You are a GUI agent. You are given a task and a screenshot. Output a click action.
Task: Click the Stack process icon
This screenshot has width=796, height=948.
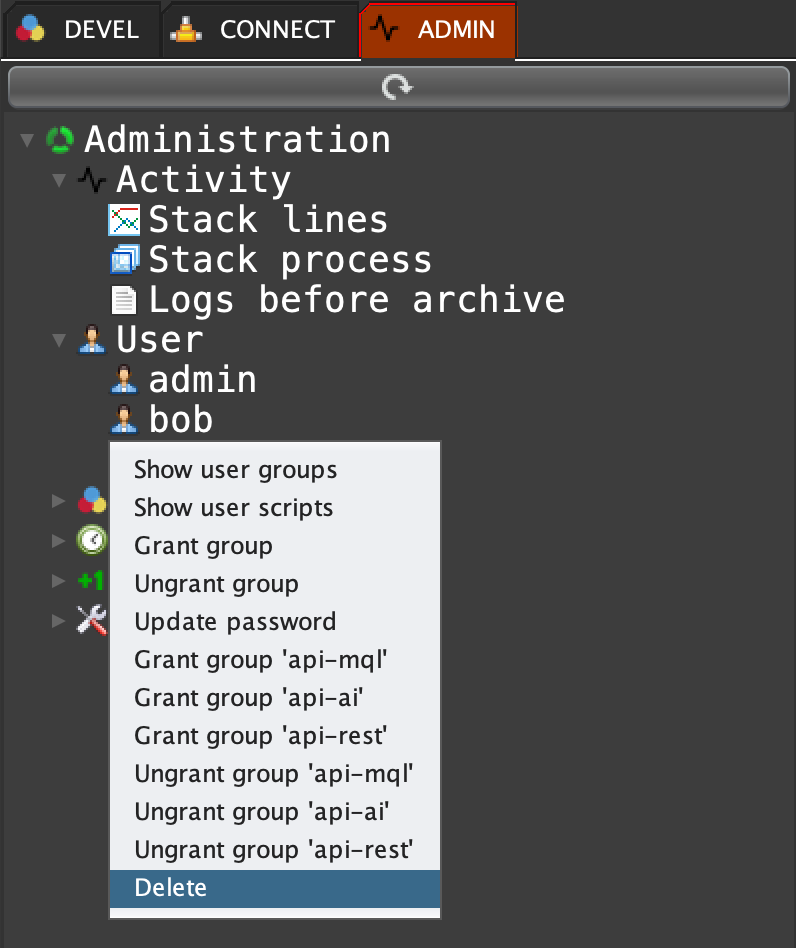[x=124, y=260]
